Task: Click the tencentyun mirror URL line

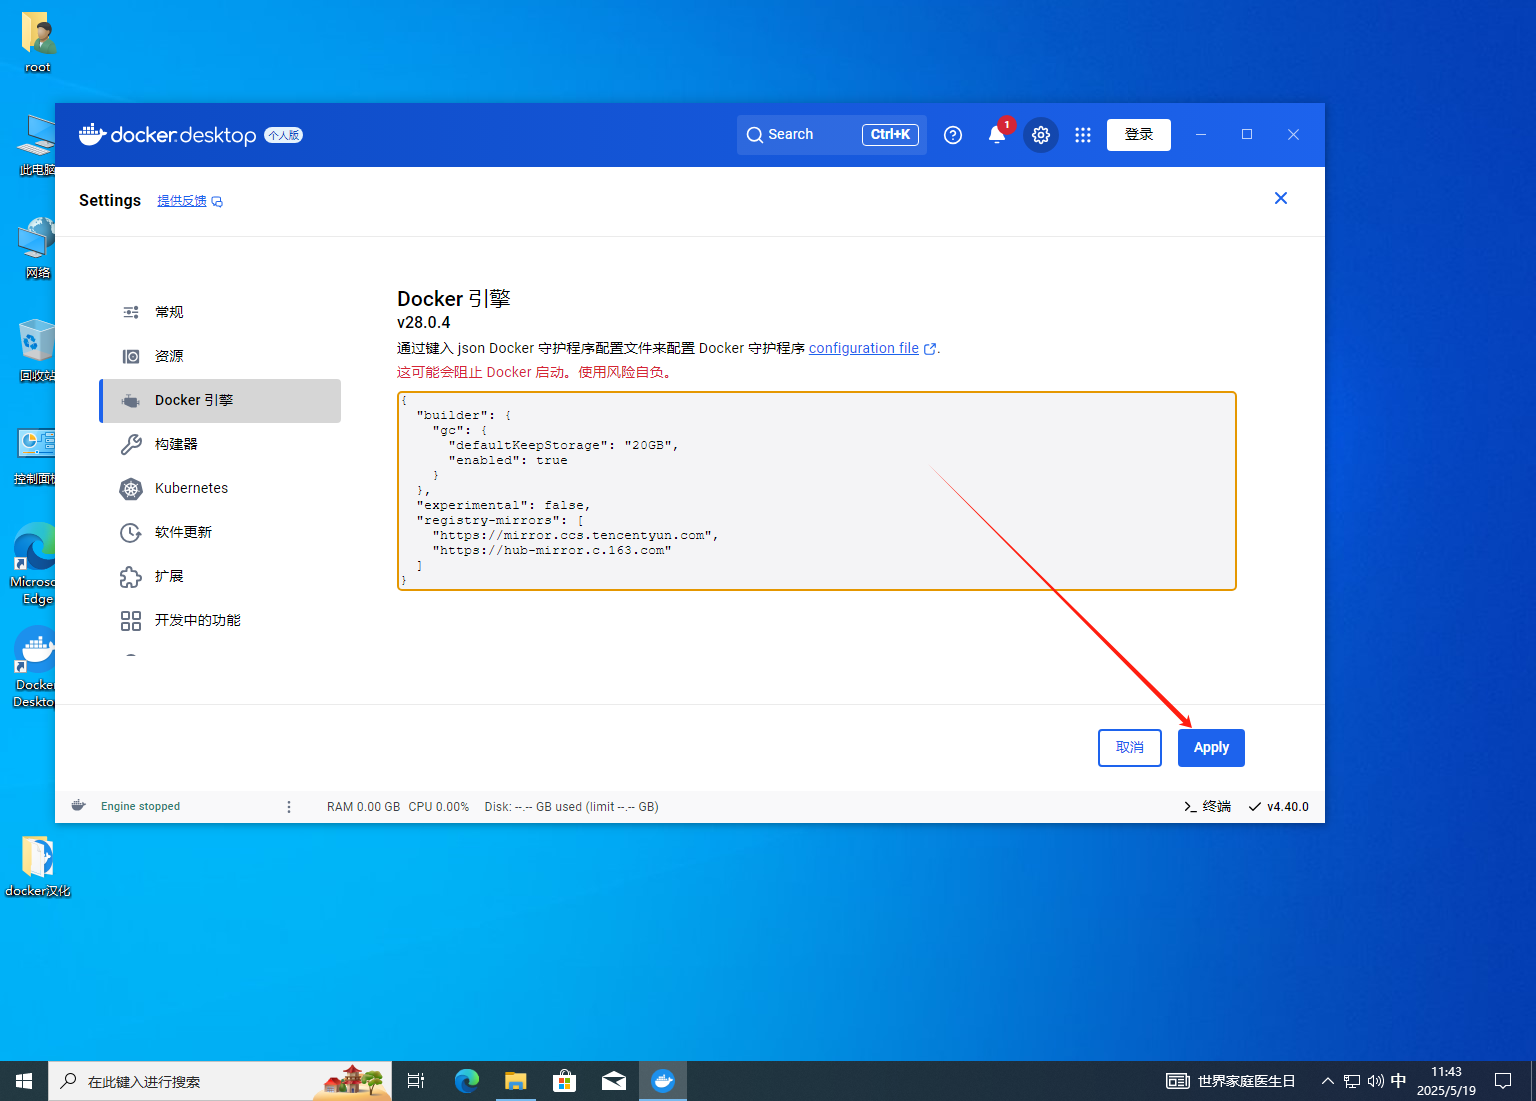Action: click(x=576, y=535)
